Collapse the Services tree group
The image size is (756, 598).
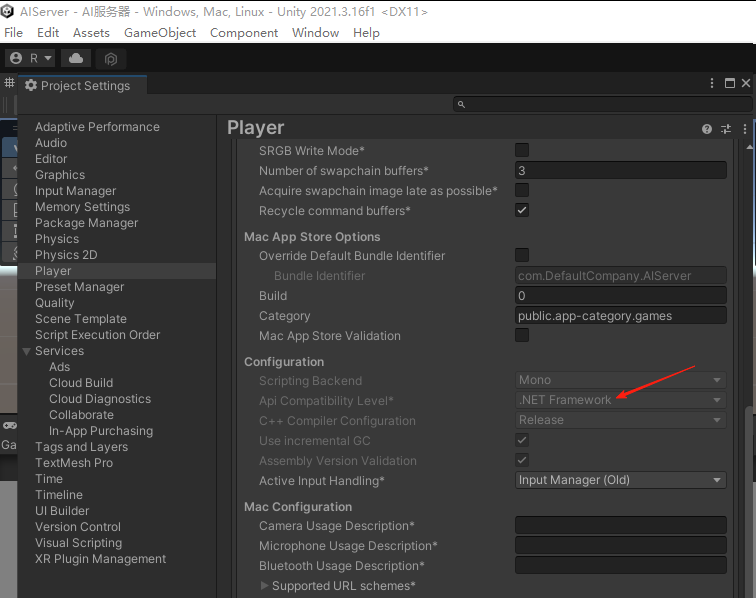tap(27, 351)
